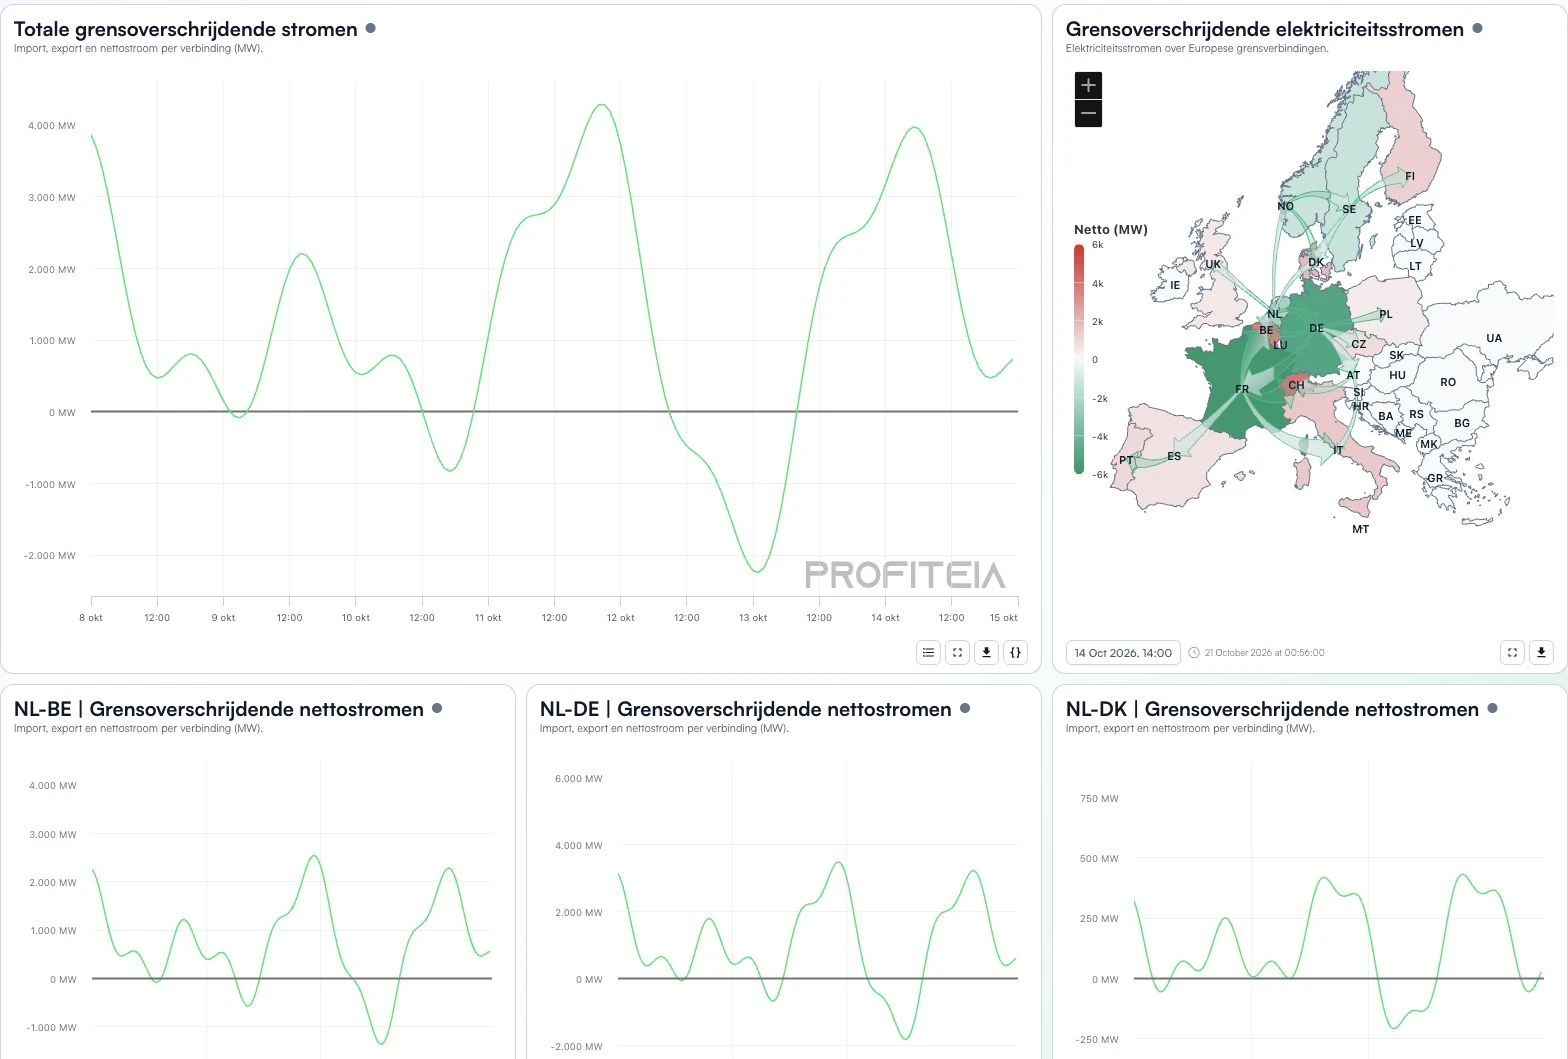Select United Kingdom (UK) on the map

(x=1213, y=265)
